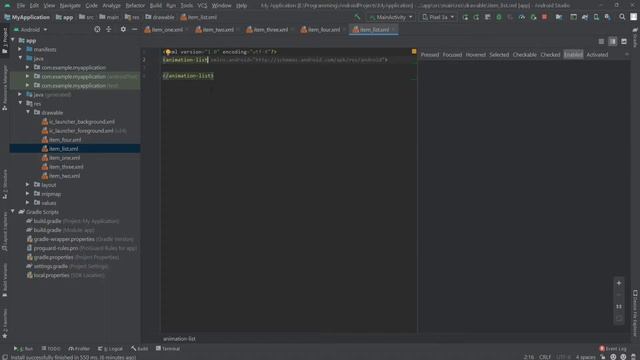
Task: Expand the layout folder
Action: [x=28, y=184]
